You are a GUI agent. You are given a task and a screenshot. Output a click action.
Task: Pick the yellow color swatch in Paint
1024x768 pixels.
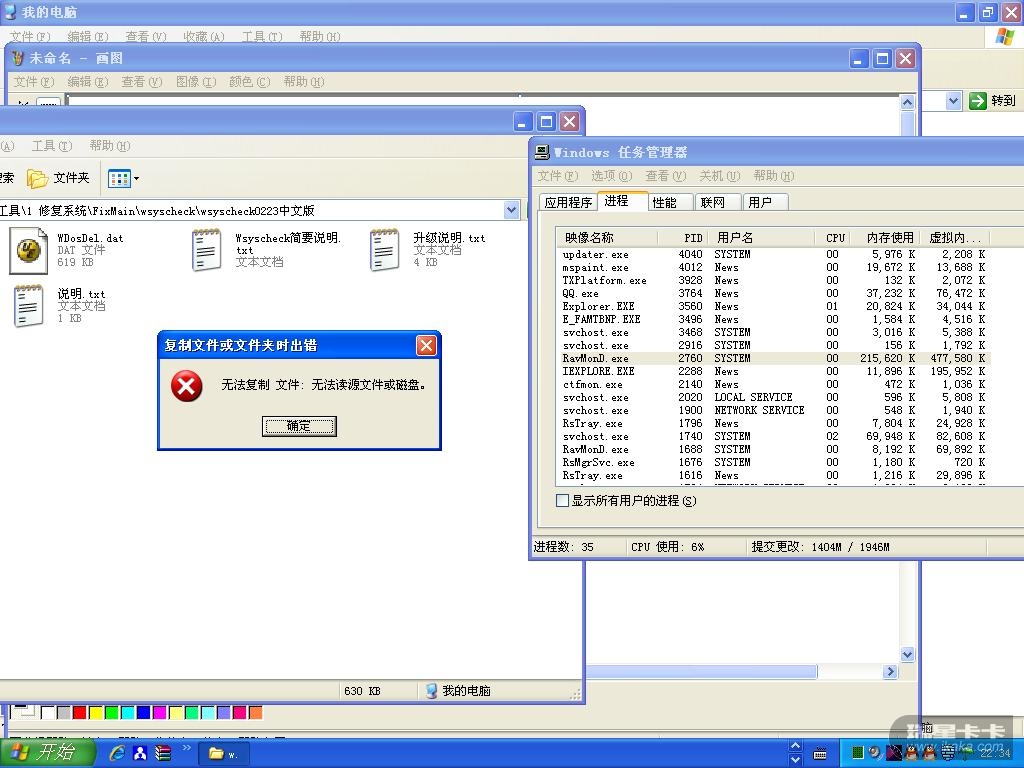pos(96,712)
